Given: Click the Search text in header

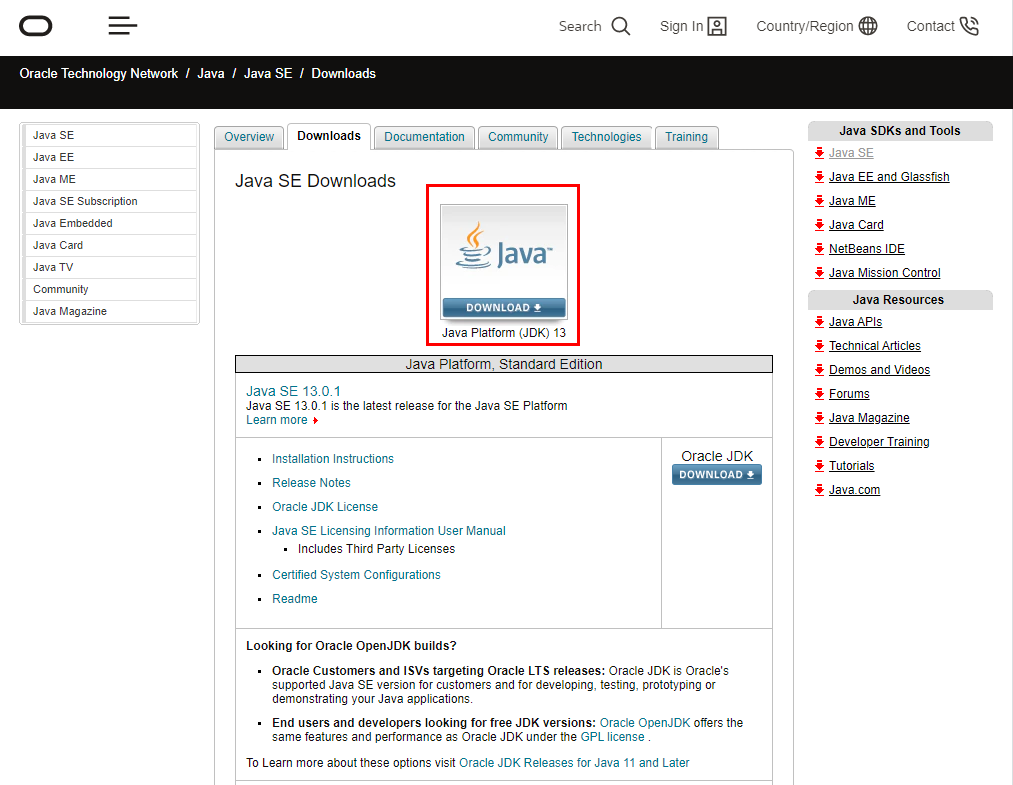Looking at the screenshot, I should point(580,26).
